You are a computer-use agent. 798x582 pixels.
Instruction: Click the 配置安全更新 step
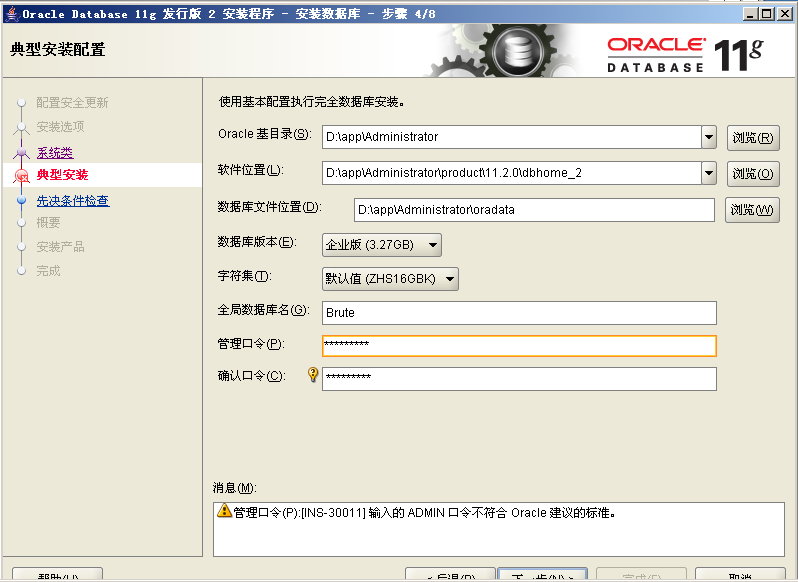point(72,103)
